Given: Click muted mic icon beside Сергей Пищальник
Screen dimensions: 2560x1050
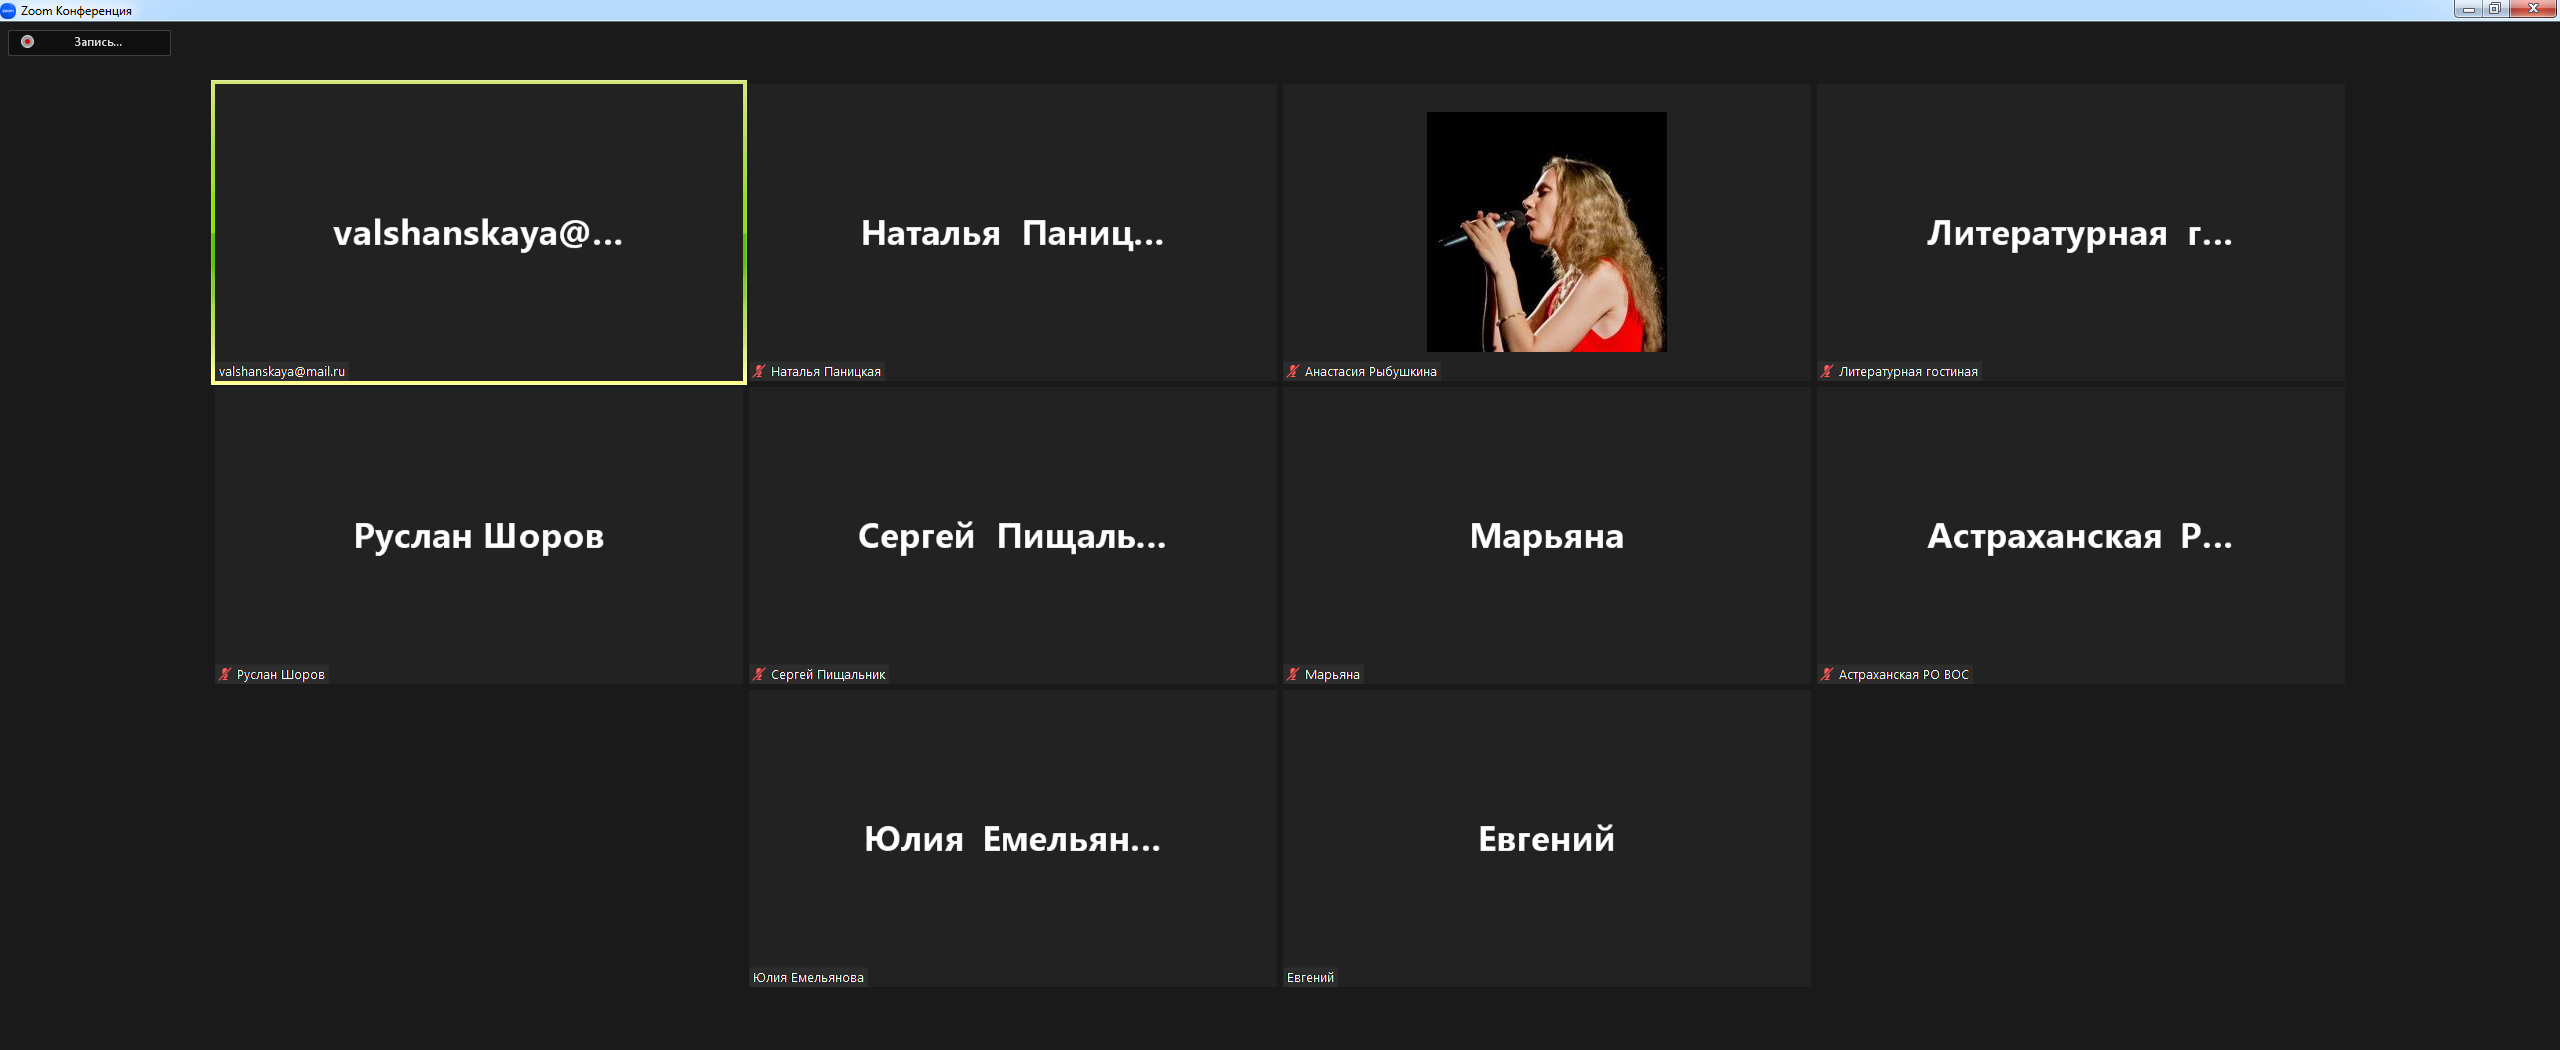Looking at the screenshot, I should point(760,675).
